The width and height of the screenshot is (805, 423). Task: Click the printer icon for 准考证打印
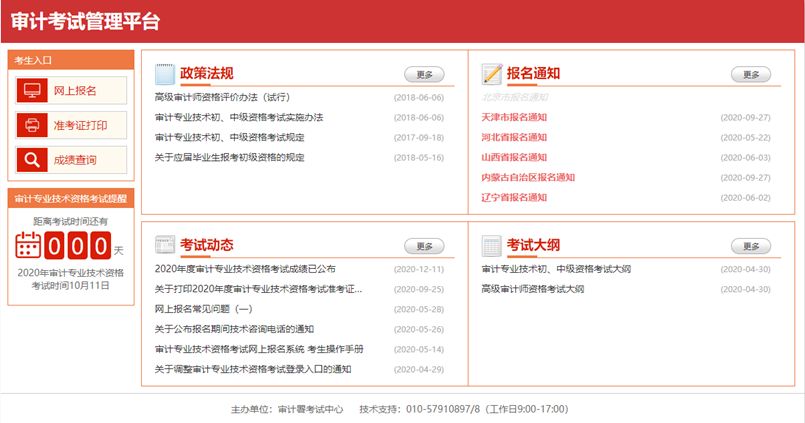coord(32,125)
